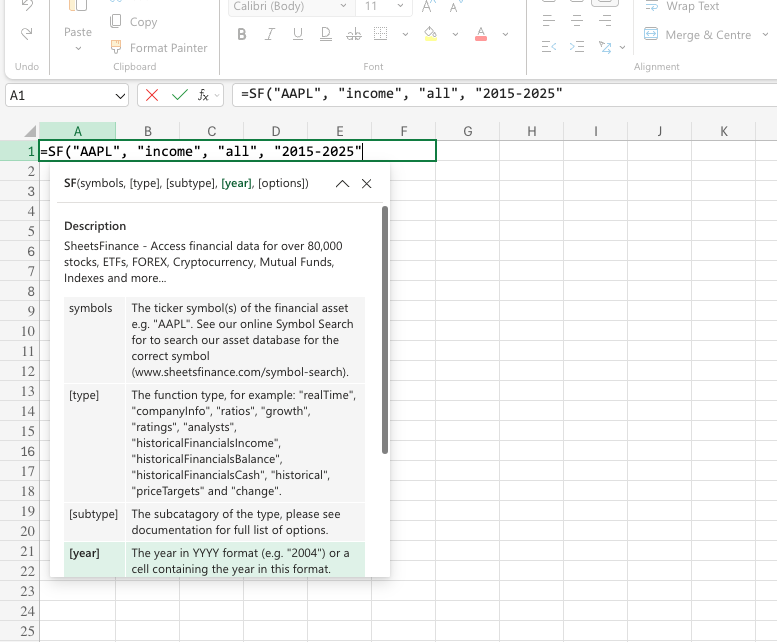This screenshot has height=642, width=777.
Task: Select column B header
Action: point(148,131)
